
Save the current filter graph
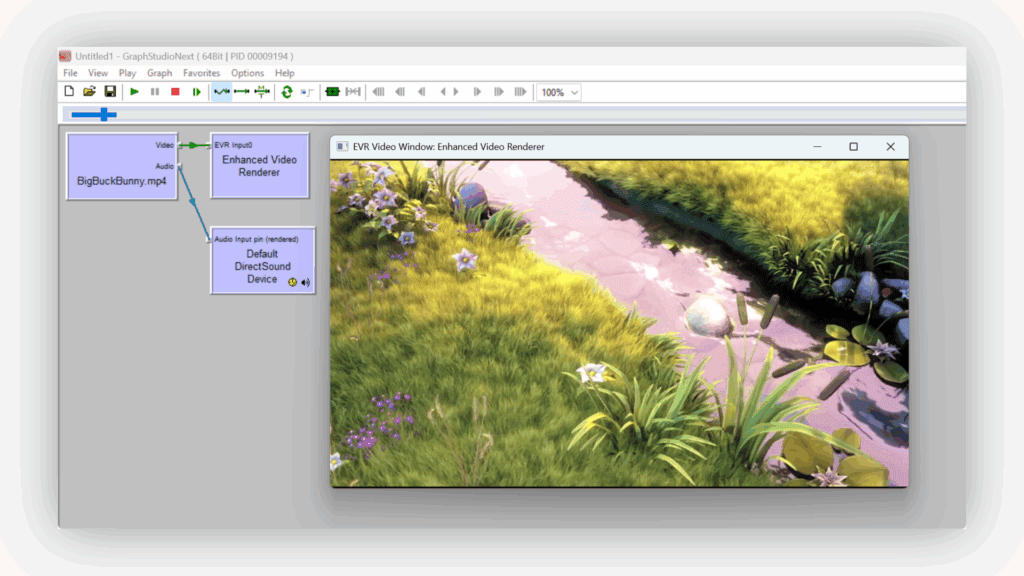pos(111,91)
